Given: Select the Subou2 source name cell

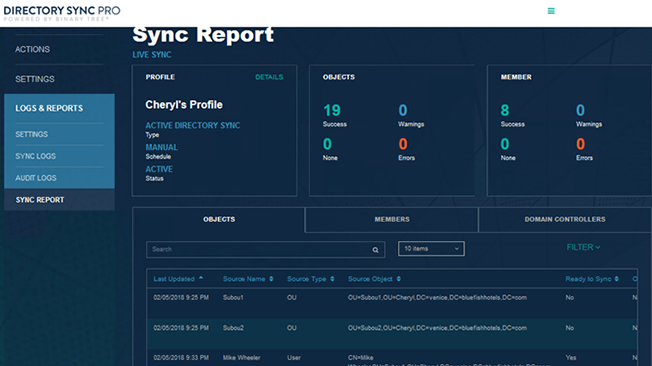Looking at the screenshot, I should tap(233, 328).
